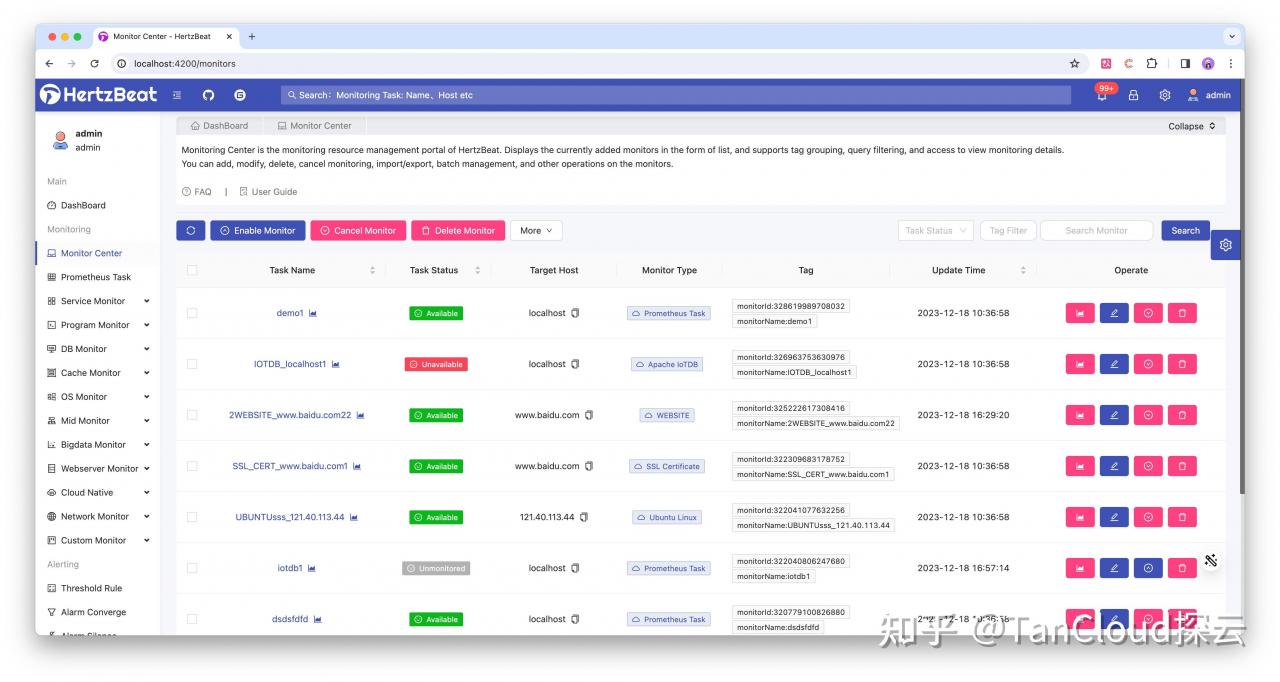Check the dsdsfdfd row checkbox
Viewport: 1280px width, 682px height.
coord(192,619)
